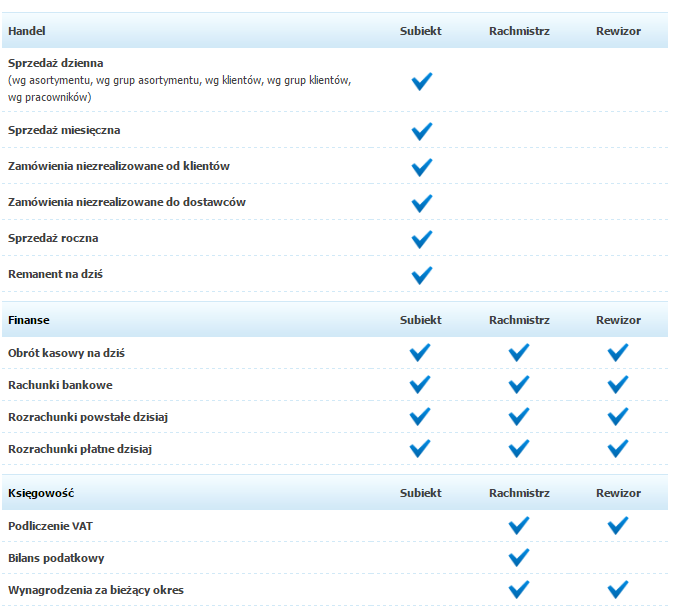676x615 pixels.
Task: Click the Sprzedaż roczna label
Action: tap(53, 238)
